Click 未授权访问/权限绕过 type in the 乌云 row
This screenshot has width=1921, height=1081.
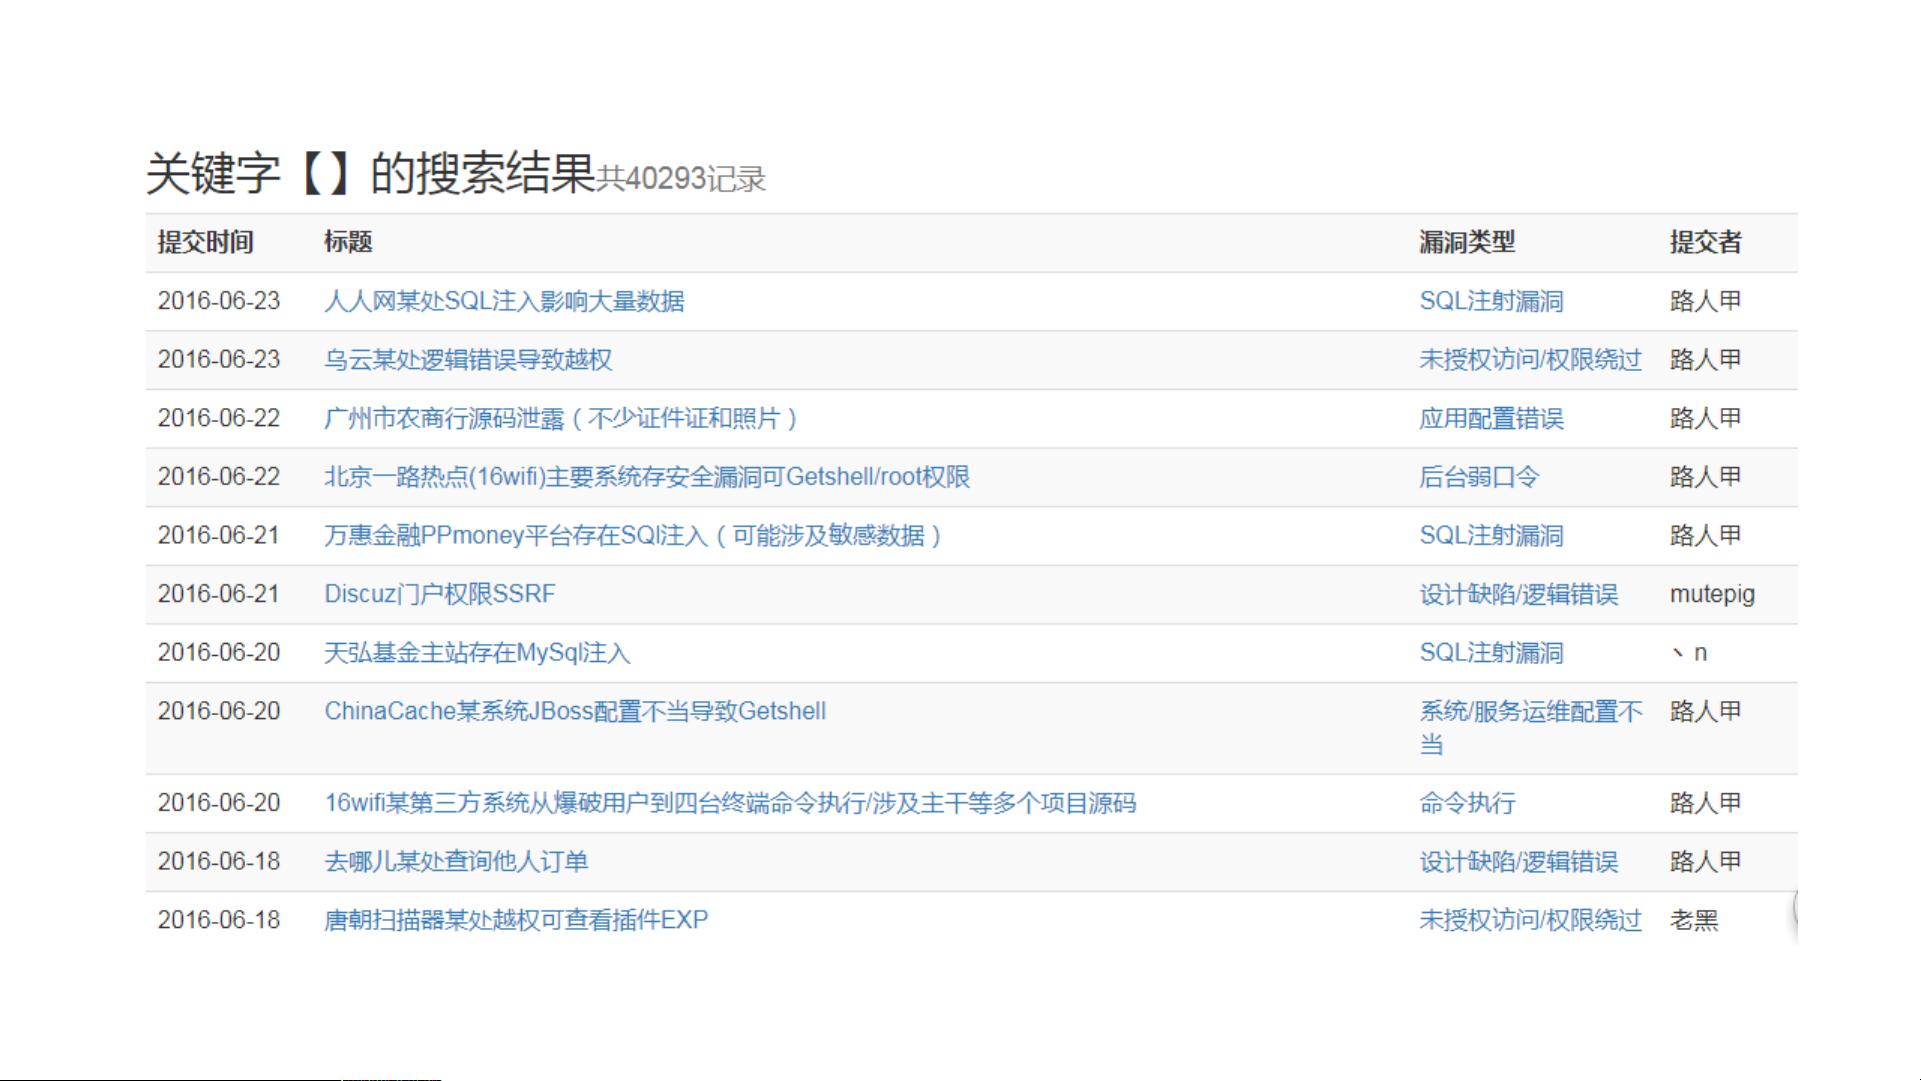point(1530,360)
